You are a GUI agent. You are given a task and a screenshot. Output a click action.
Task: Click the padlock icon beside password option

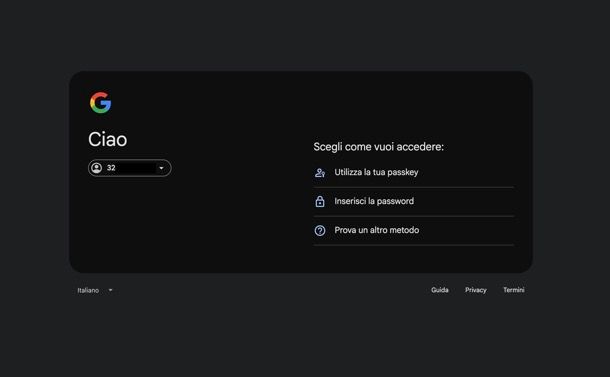click(320, 202)
